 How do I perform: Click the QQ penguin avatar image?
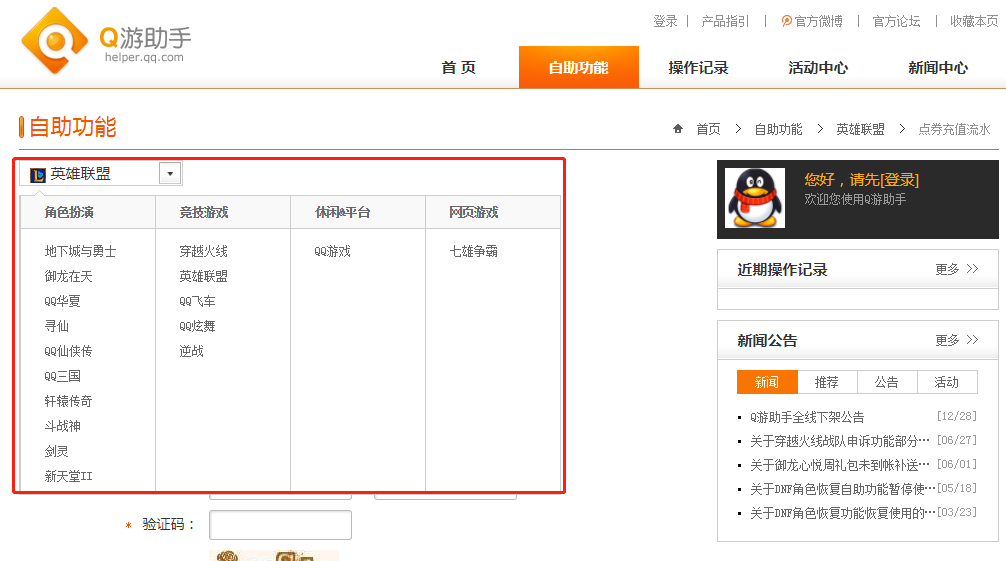[754, 198]
